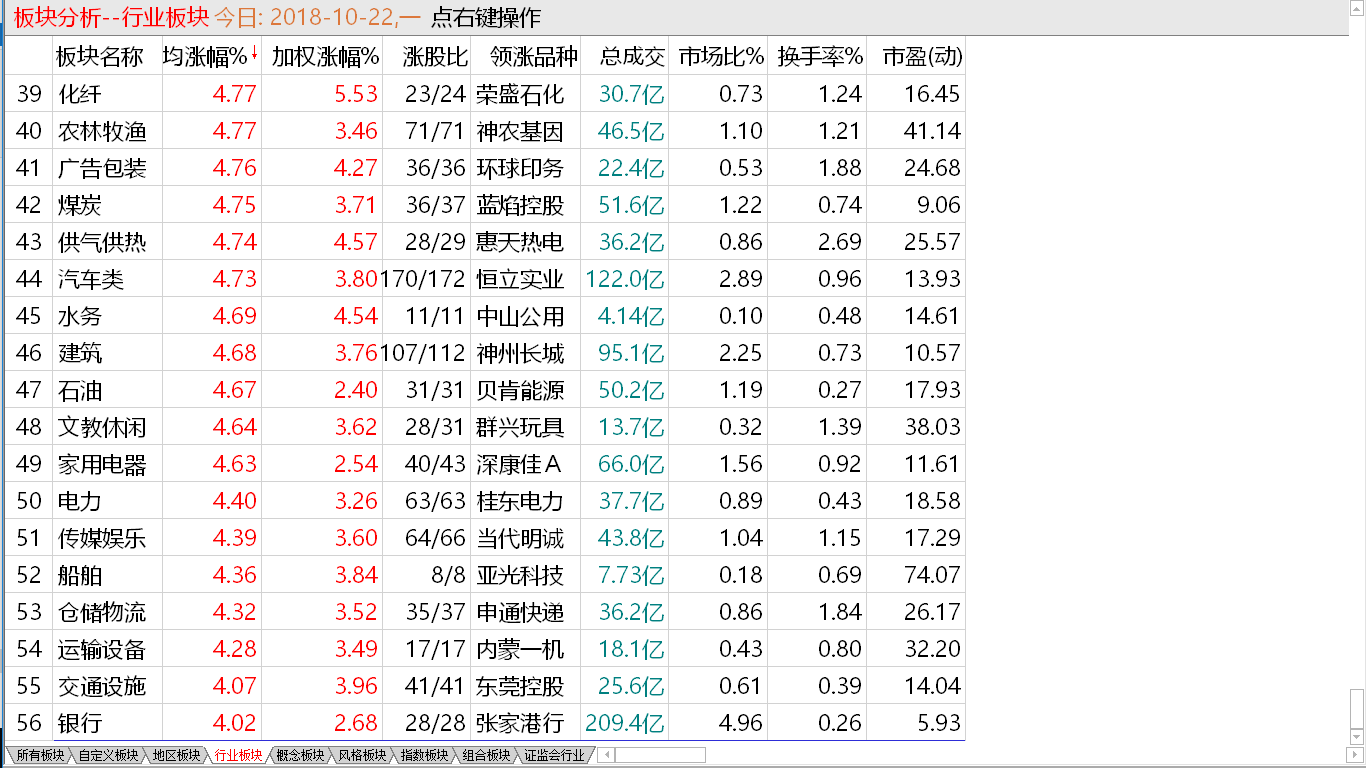Select the 汽车类 sector name
This screenshot has width=1366, height=768.
tap(91, 279)
